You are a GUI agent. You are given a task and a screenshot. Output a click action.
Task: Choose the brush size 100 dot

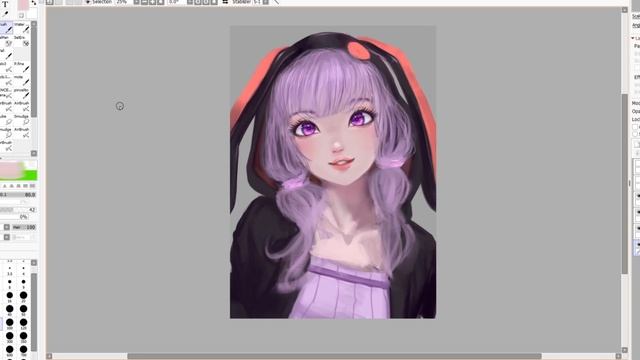coord(9,322)
